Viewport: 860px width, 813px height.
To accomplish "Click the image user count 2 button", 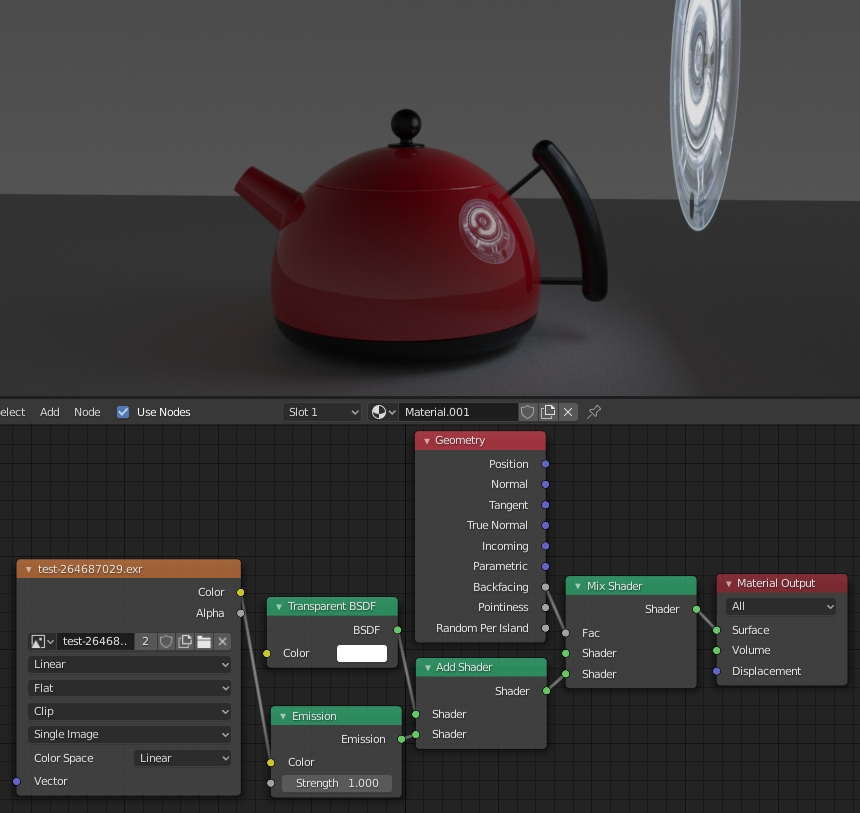I will point(145,641).
